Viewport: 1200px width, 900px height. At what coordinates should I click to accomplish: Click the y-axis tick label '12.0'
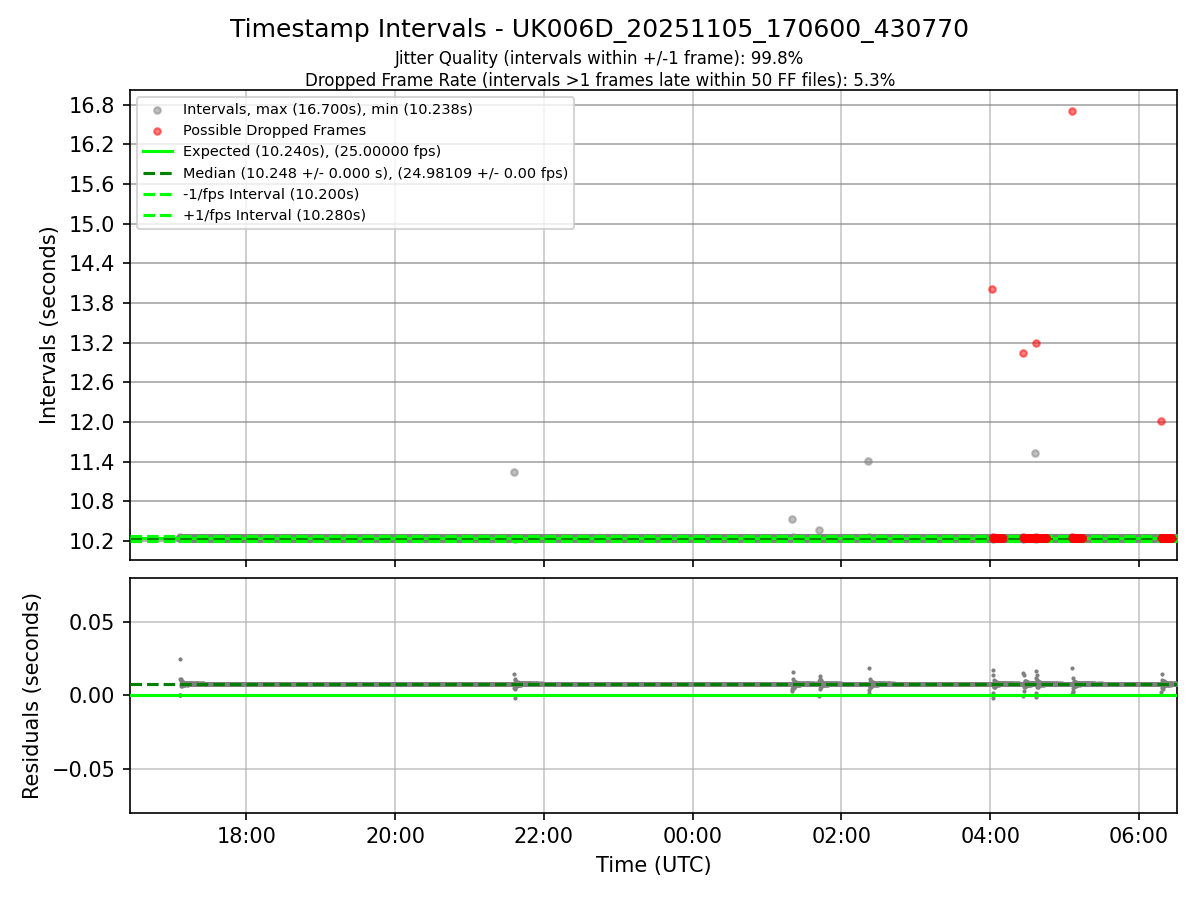tap(93, 422)
